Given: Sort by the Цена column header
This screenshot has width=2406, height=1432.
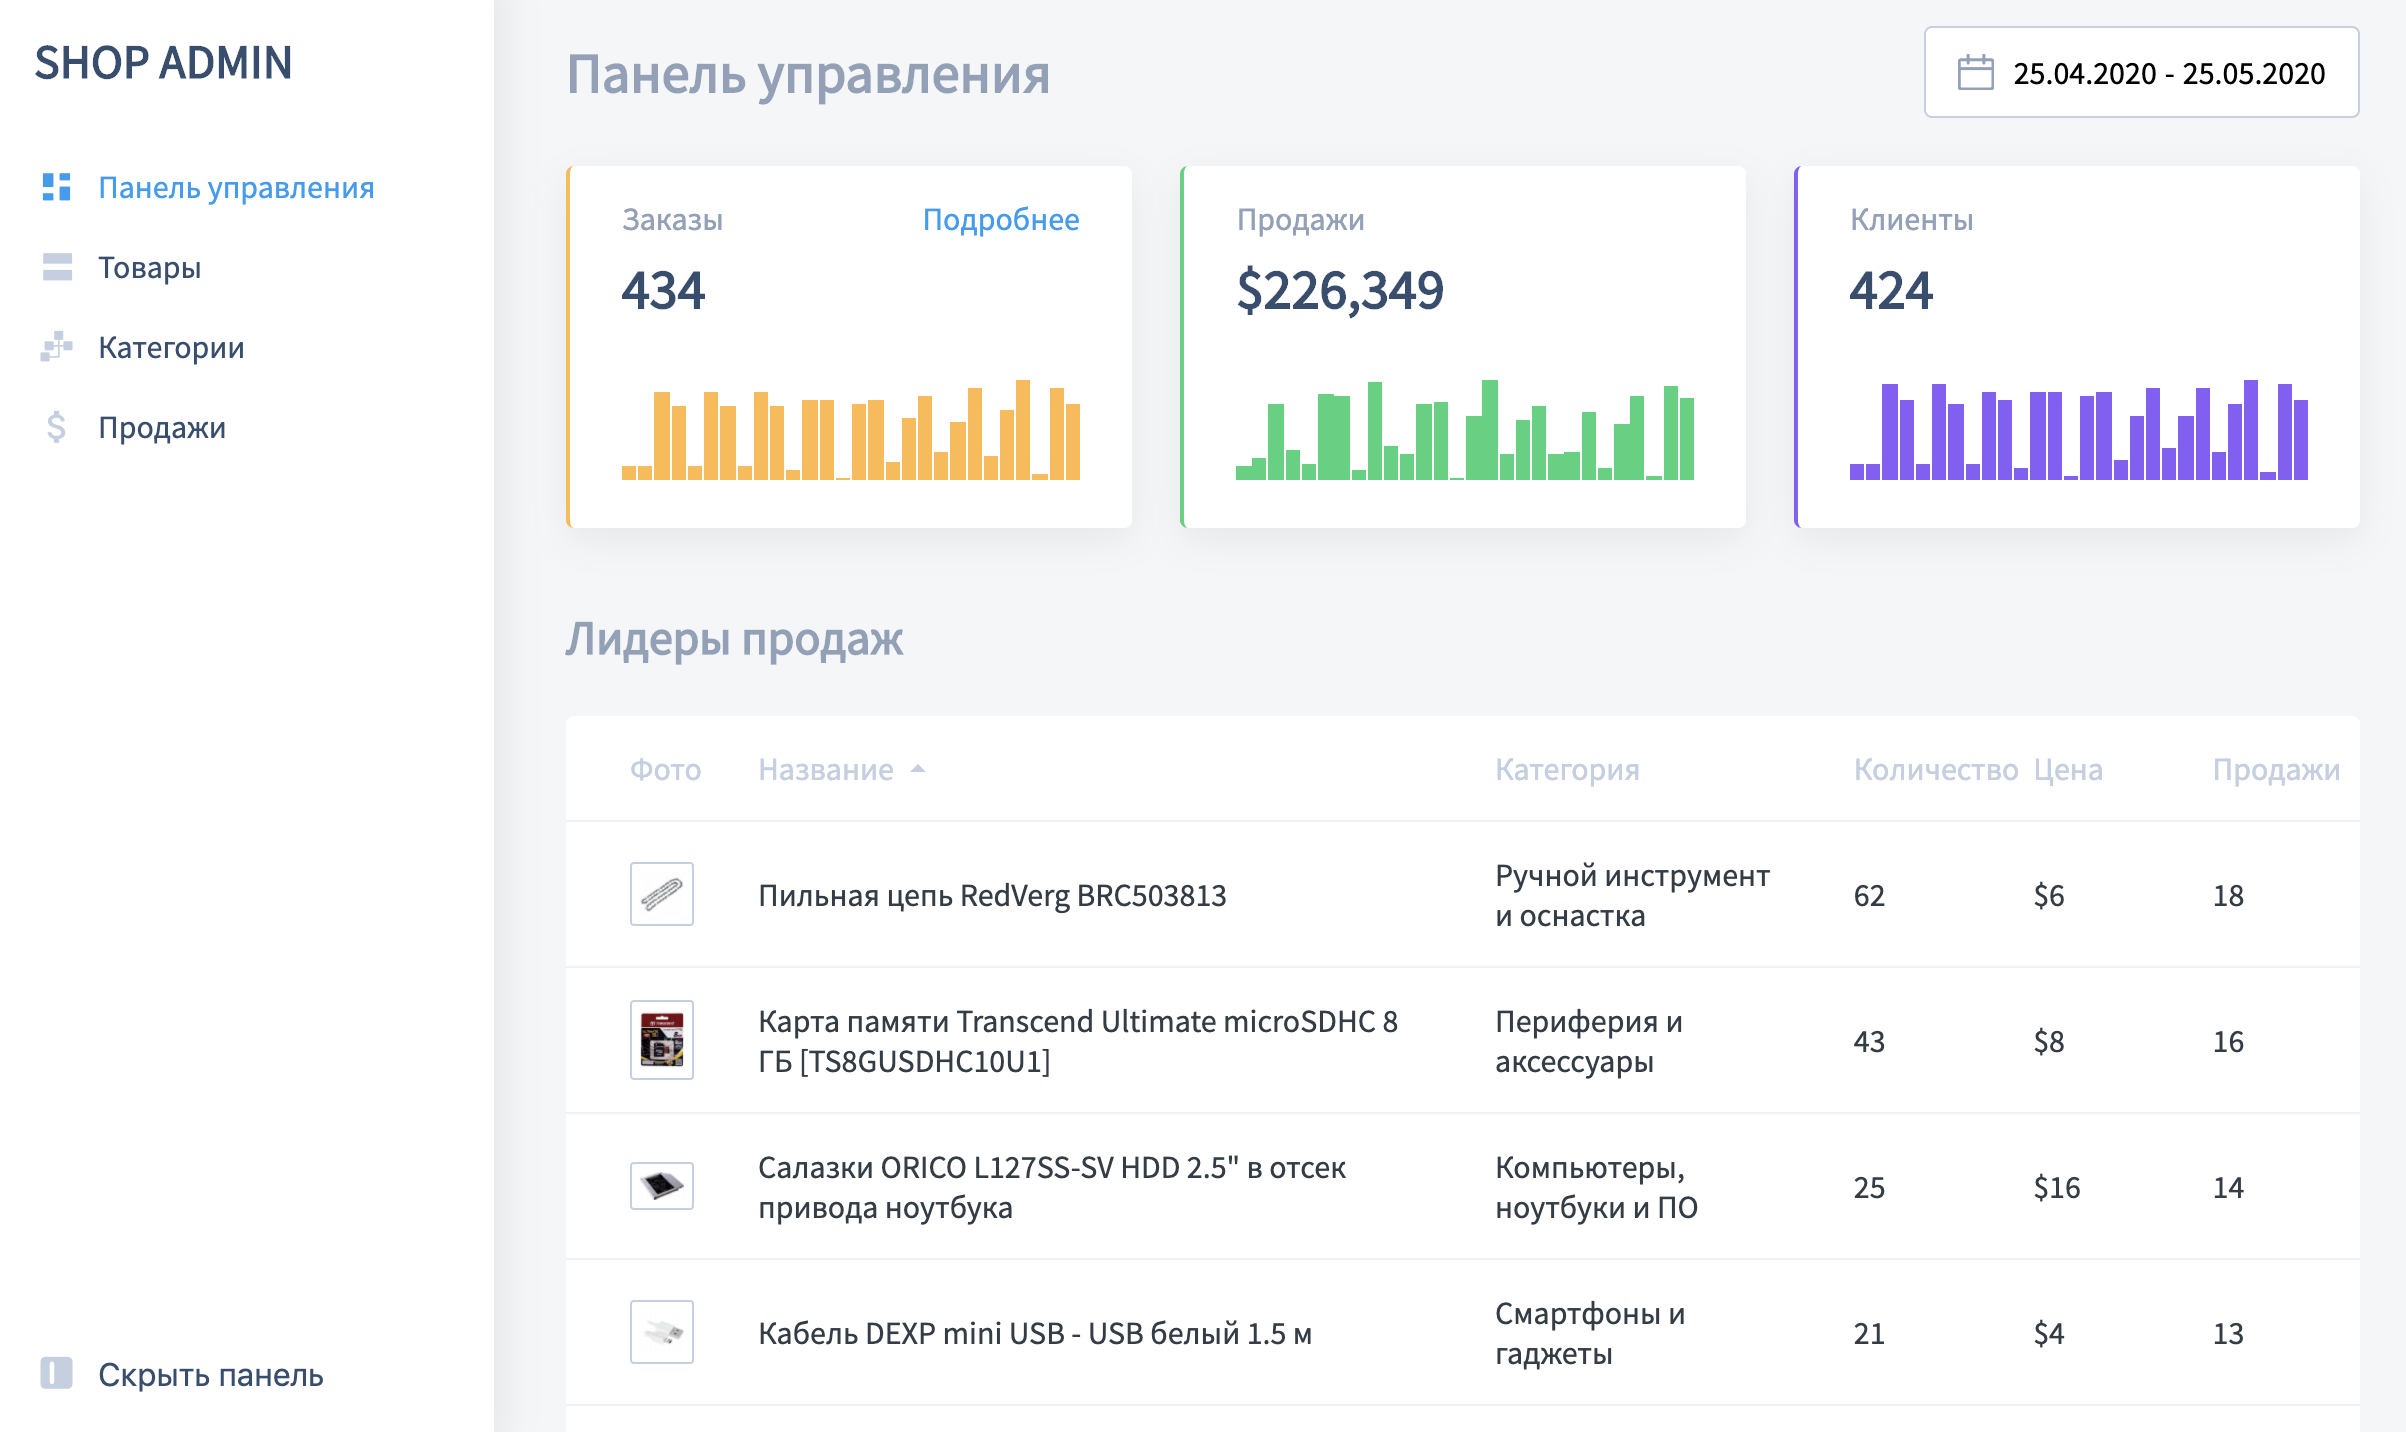Looking at the screenshot, I should click(x=2067, y=769).
